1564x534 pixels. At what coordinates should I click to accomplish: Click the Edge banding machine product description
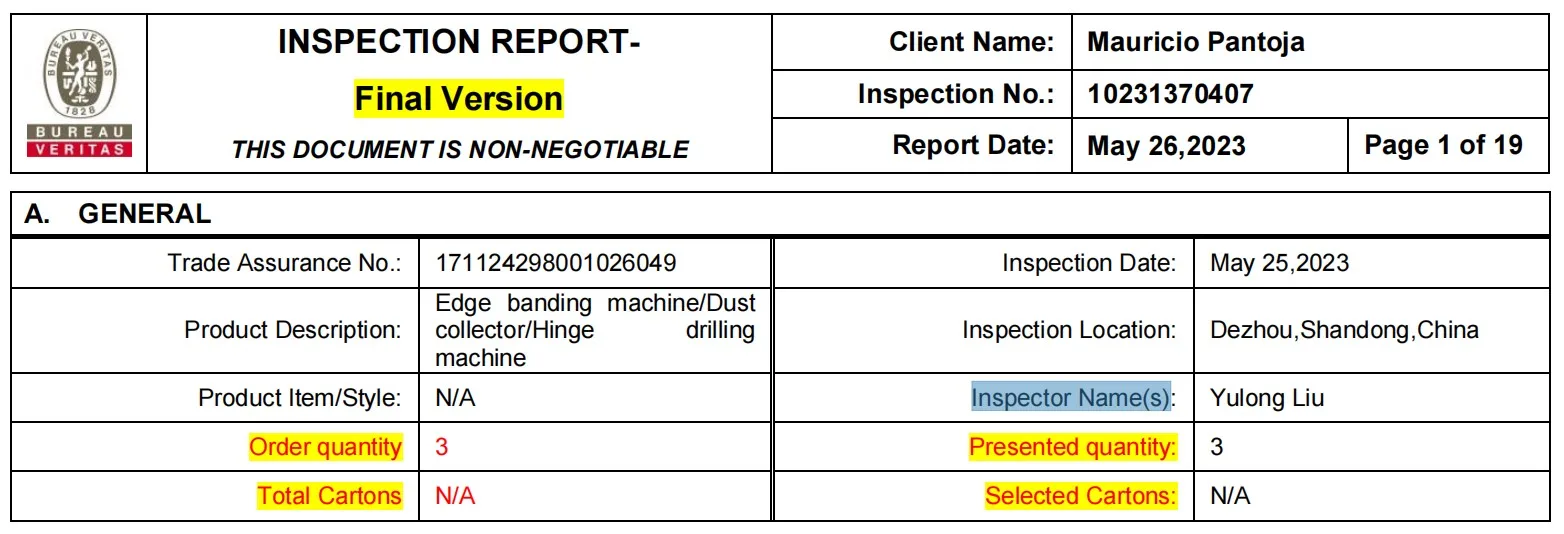coord(595,329)
